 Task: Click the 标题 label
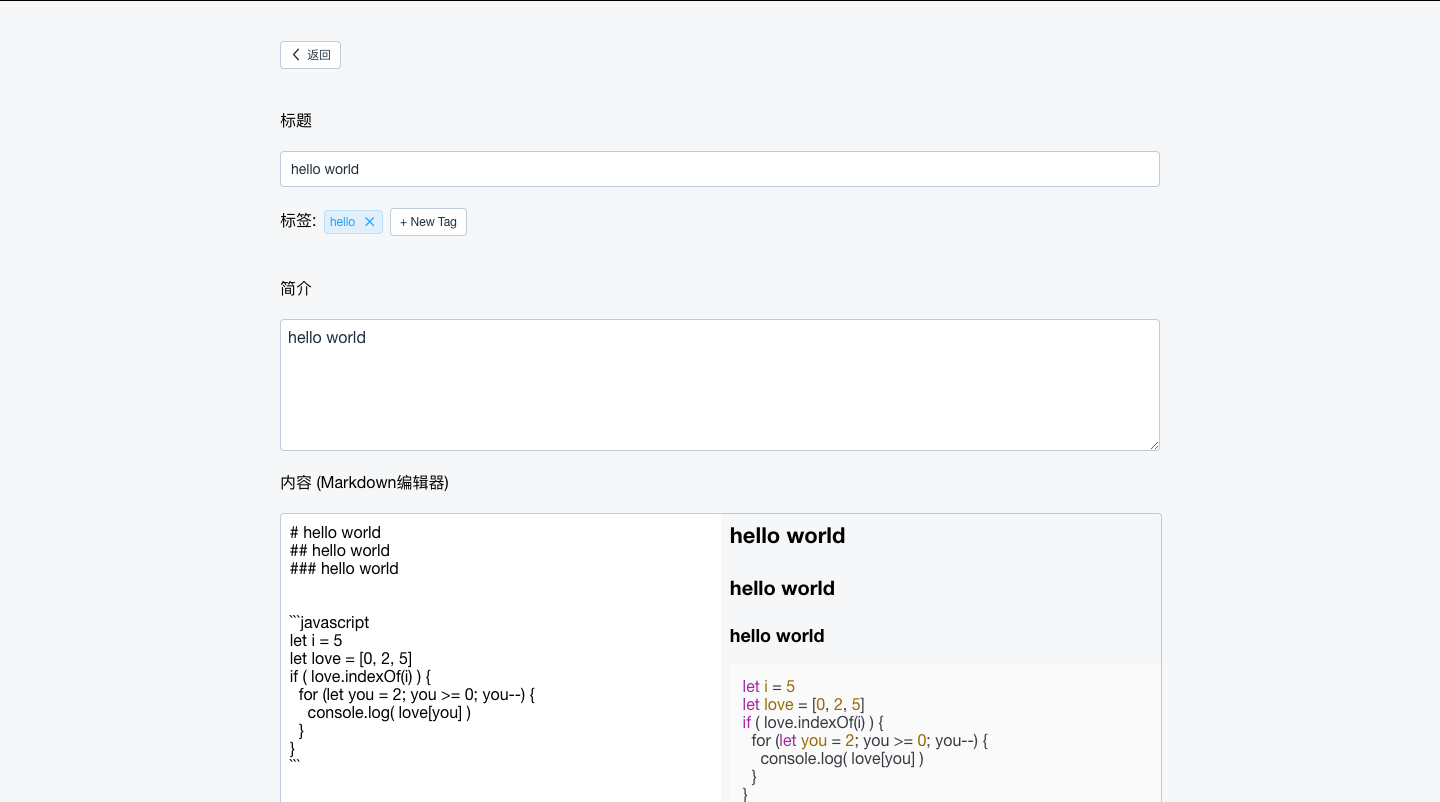click(x=296, y=120)
